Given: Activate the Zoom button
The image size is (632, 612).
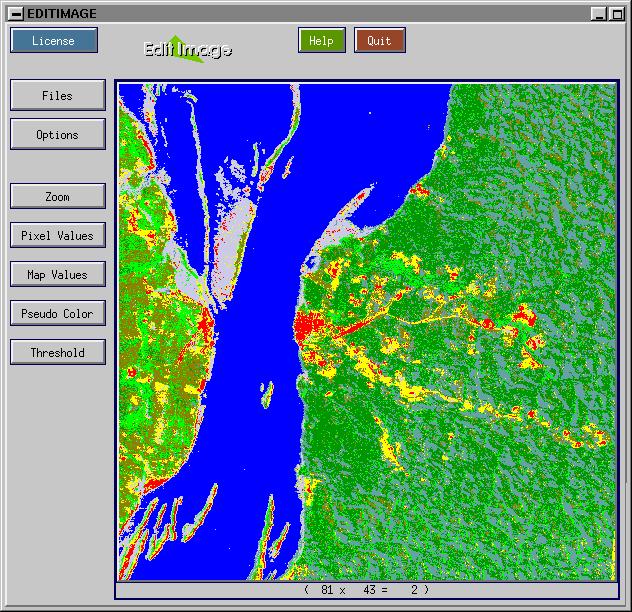Looking at the screenshot, I should coord(58,196).
